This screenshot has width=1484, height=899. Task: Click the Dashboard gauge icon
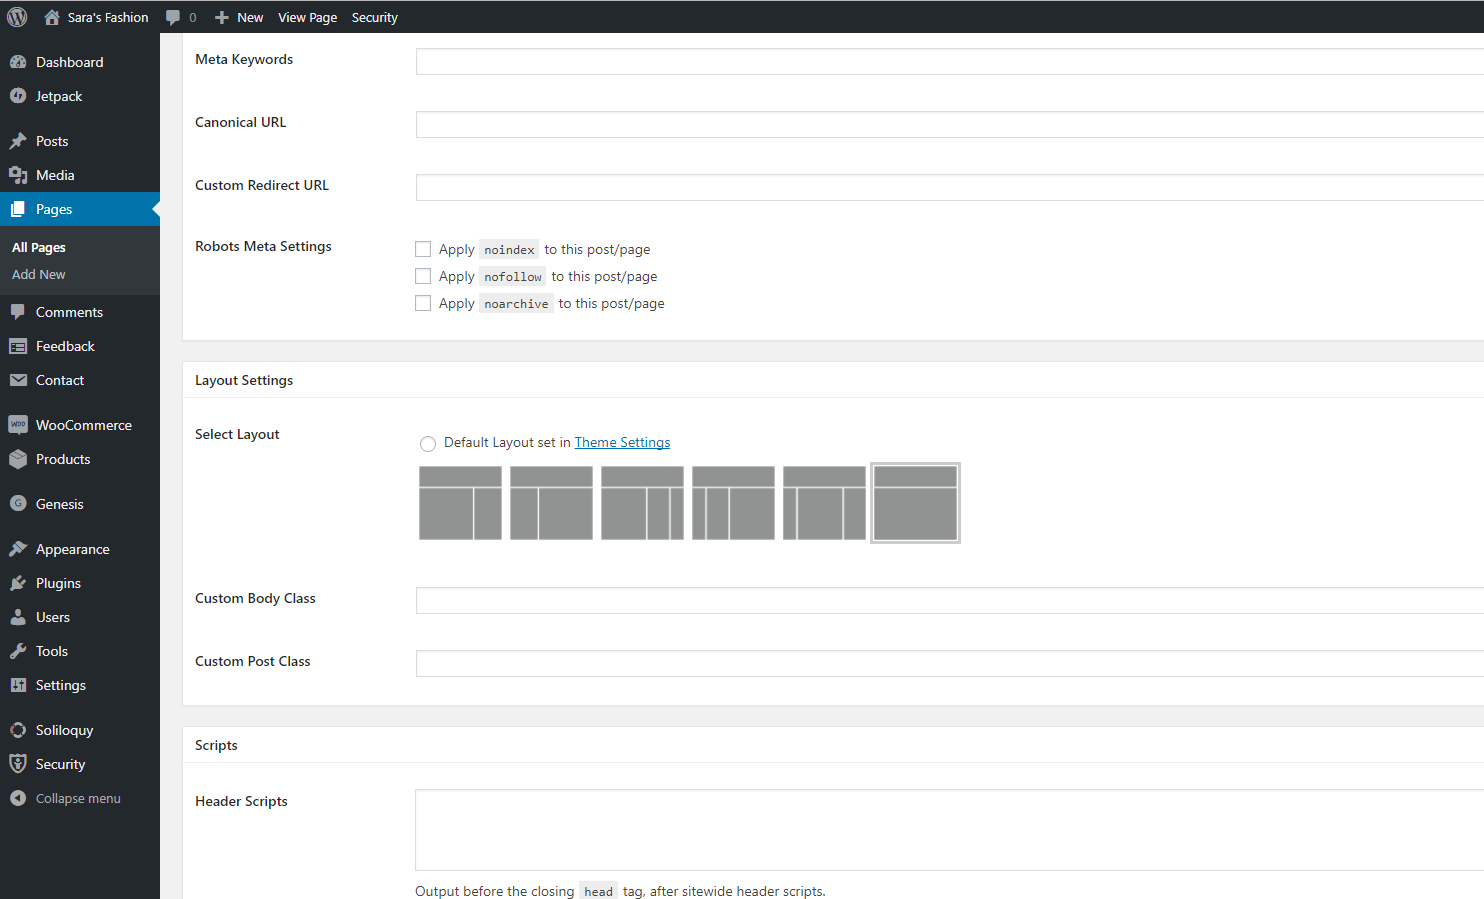pos(18,62)
